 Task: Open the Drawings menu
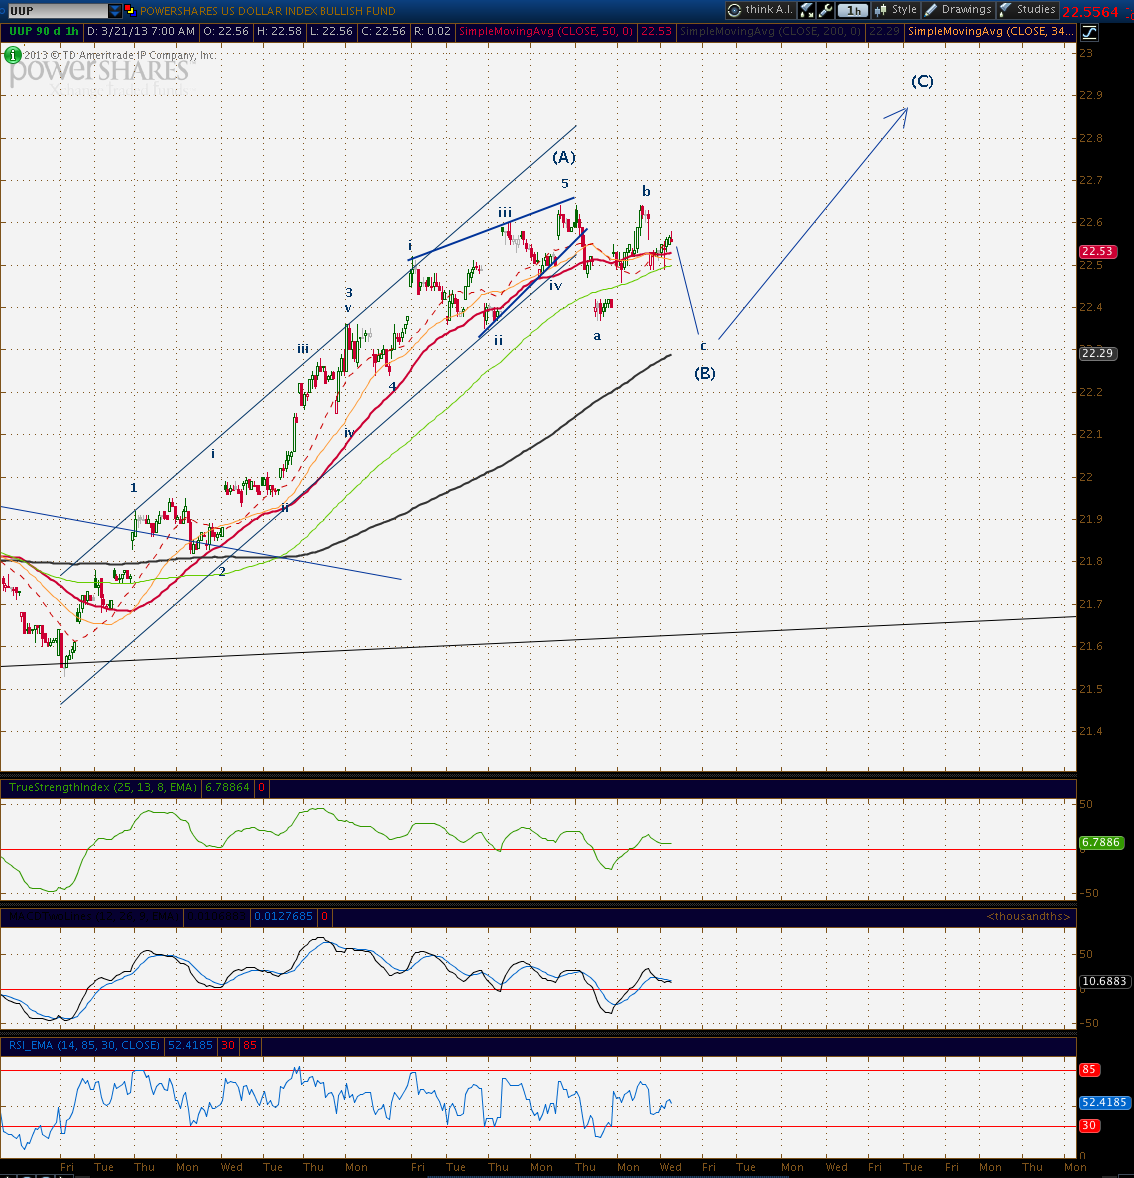point(958,10)
